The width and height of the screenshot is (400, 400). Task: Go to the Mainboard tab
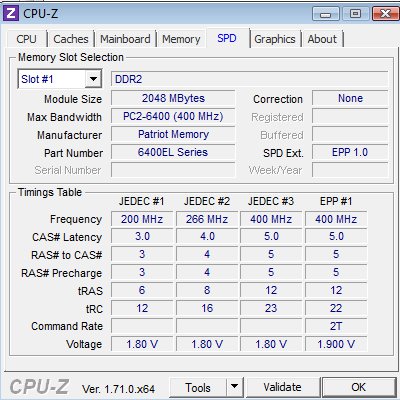[125, 39]
